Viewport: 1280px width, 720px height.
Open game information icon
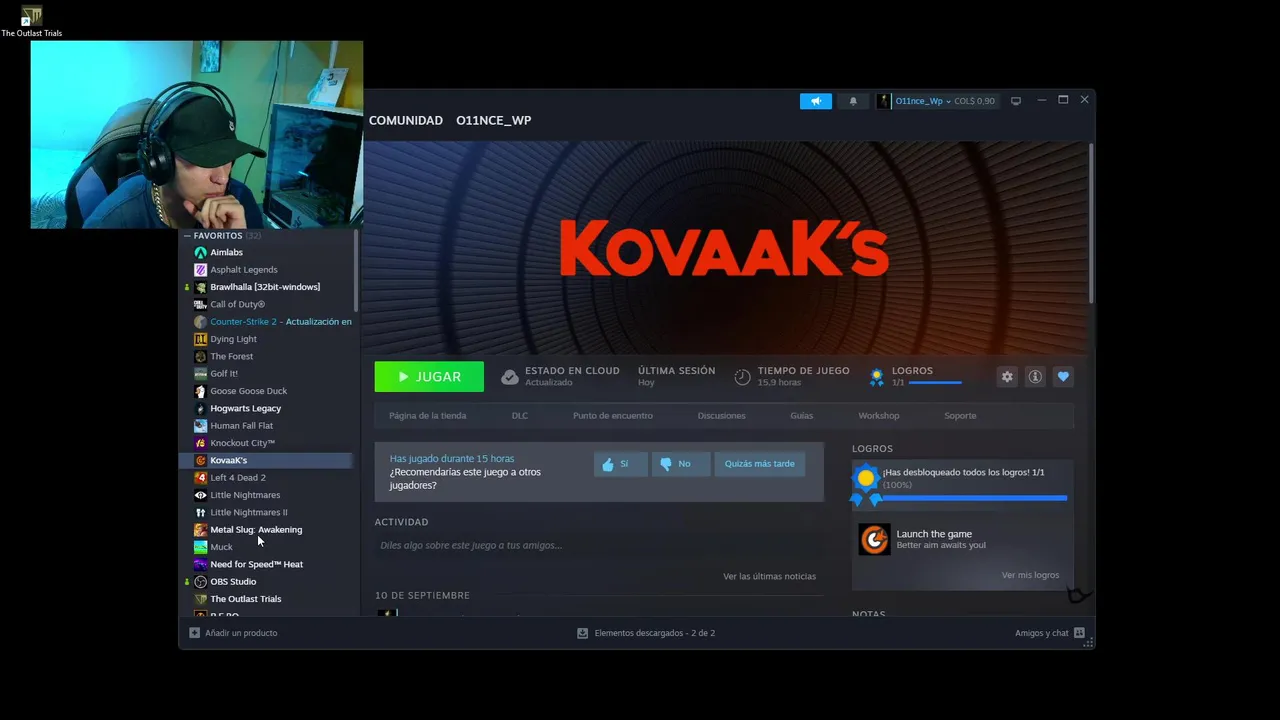coord(1035,377)
